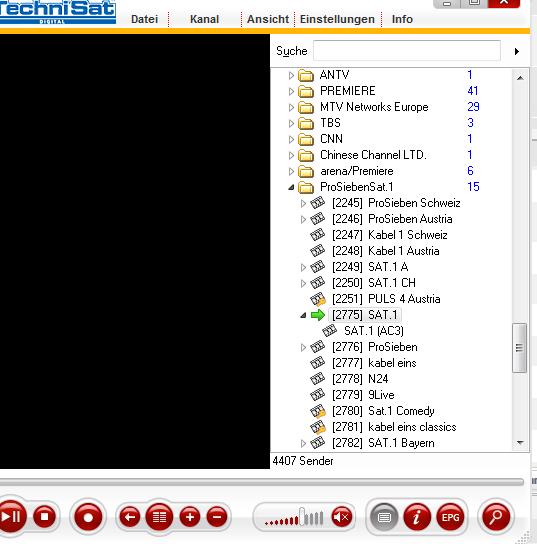This screenshot has width=537, height=544.
Task: Expand the MTV Networks Europe folder
Action: tap(291, 107)
